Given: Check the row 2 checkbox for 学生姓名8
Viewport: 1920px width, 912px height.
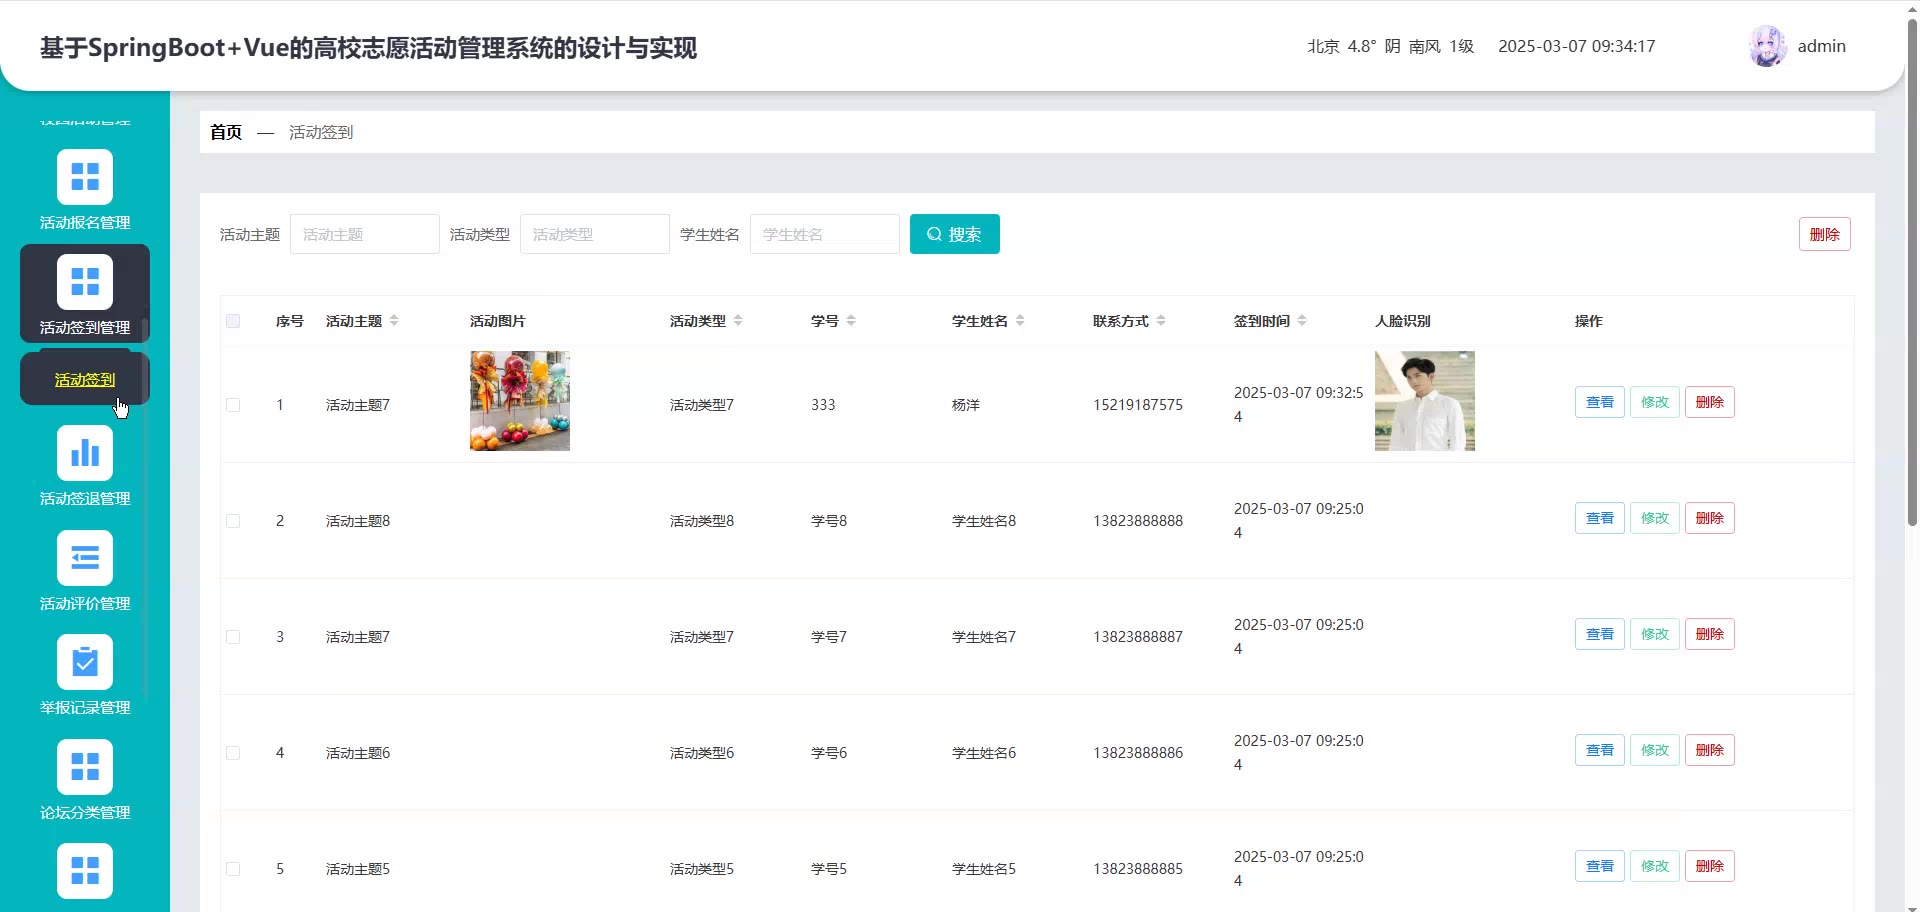Looking at the screenshot, I should [x=233, y=521].
